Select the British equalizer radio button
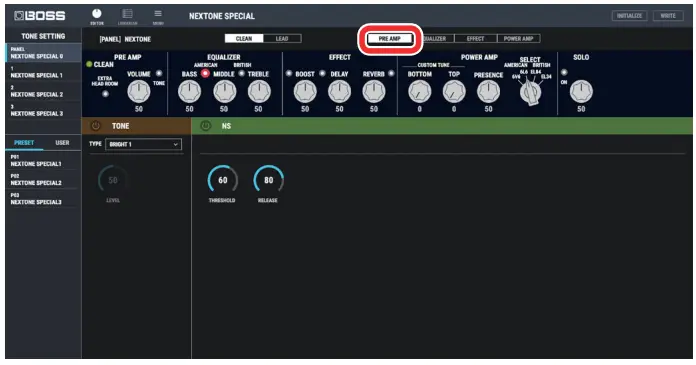696x365 pixels. tap(241, 73)
